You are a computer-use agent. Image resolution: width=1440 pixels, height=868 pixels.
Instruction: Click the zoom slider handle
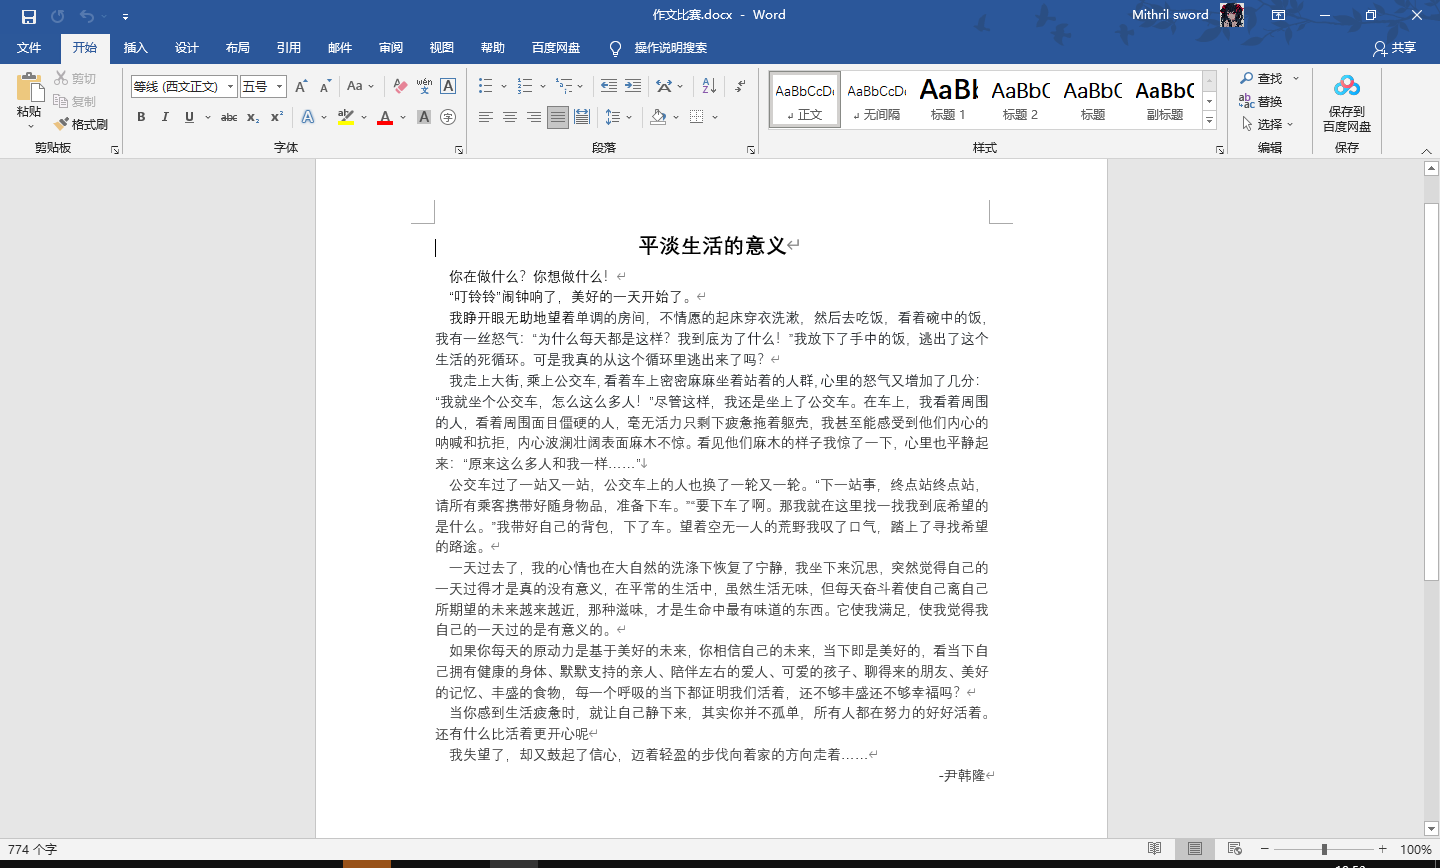coord(1324,849)
